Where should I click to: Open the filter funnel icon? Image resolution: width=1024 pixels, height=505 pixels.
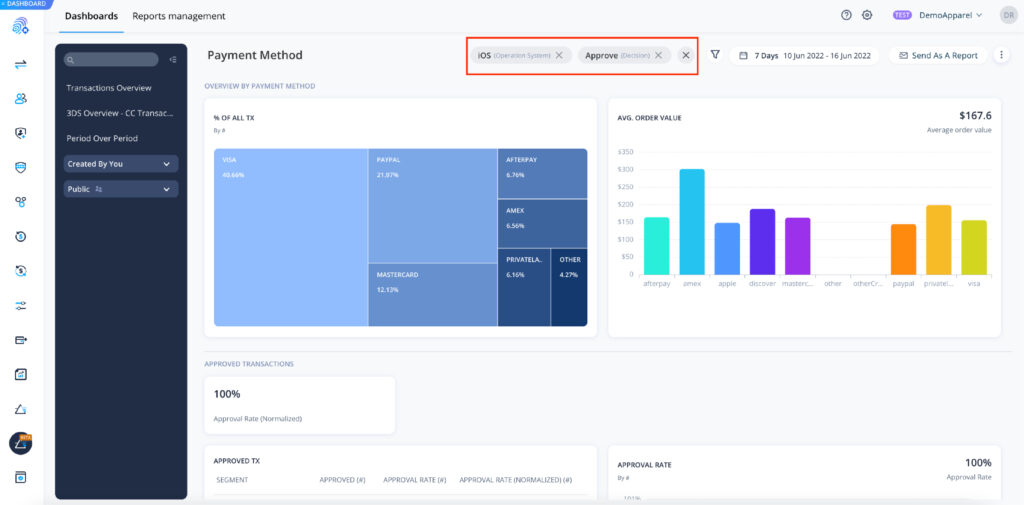point(715,55)
